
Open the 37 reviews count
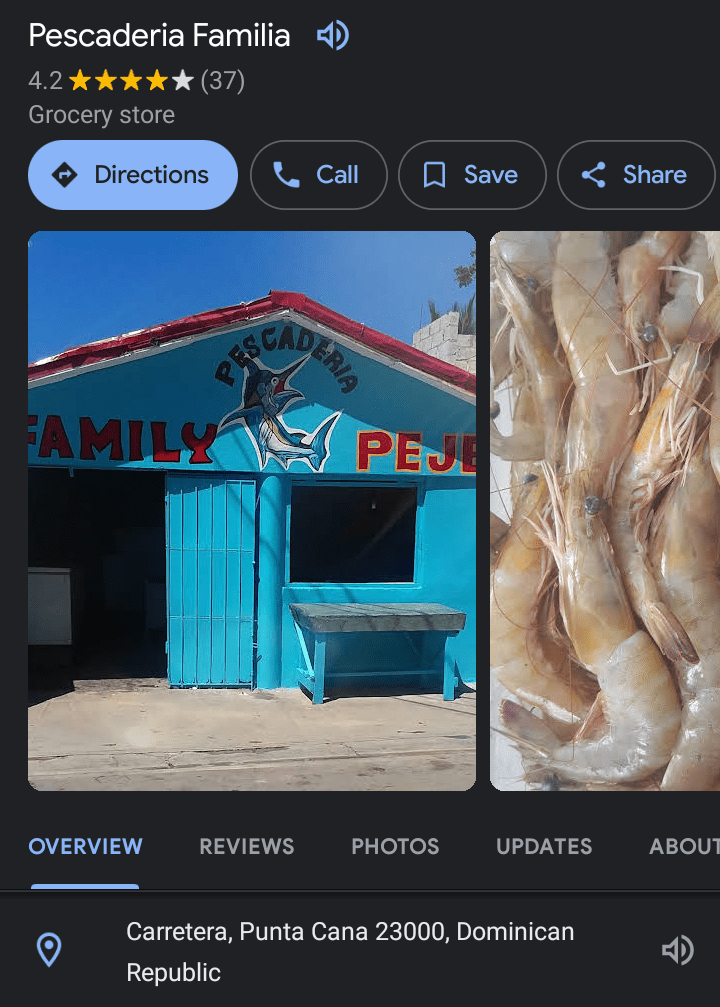point(223,81)
